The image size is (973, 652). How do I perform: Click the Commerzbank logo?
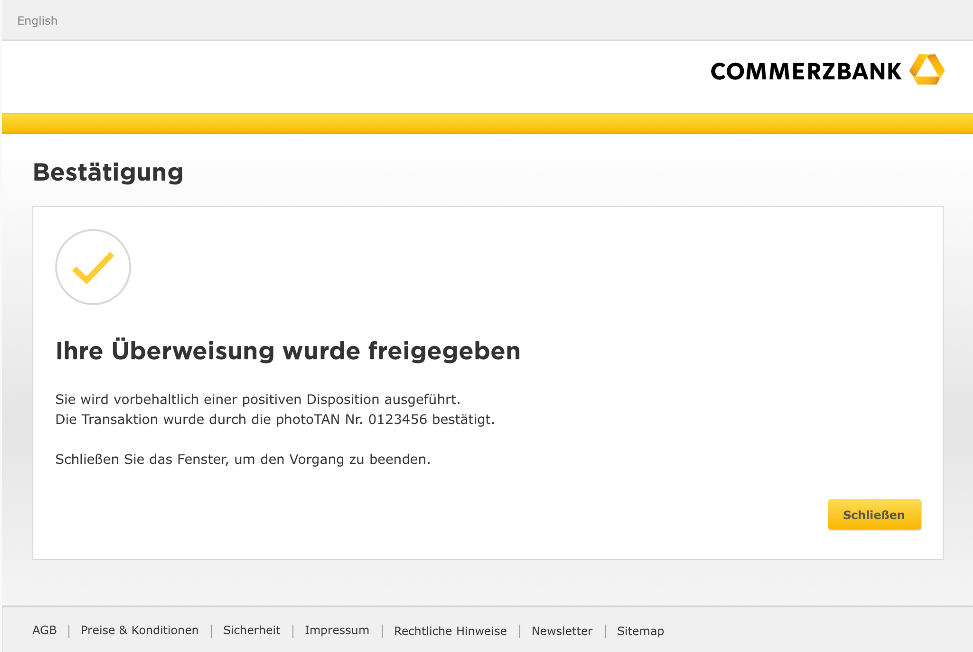(x=827, y=70)
